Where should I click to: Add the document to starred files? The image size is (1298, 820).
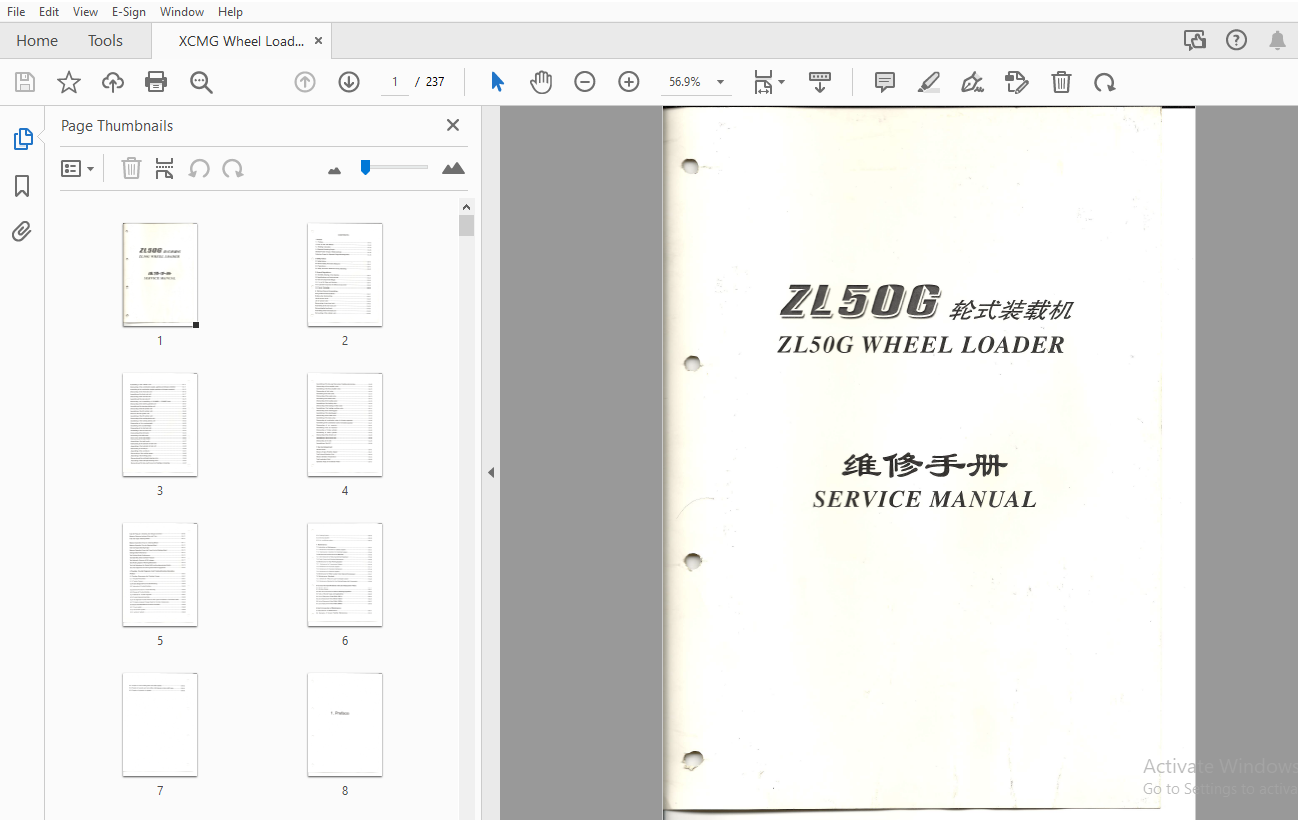[x=69, y=82]
